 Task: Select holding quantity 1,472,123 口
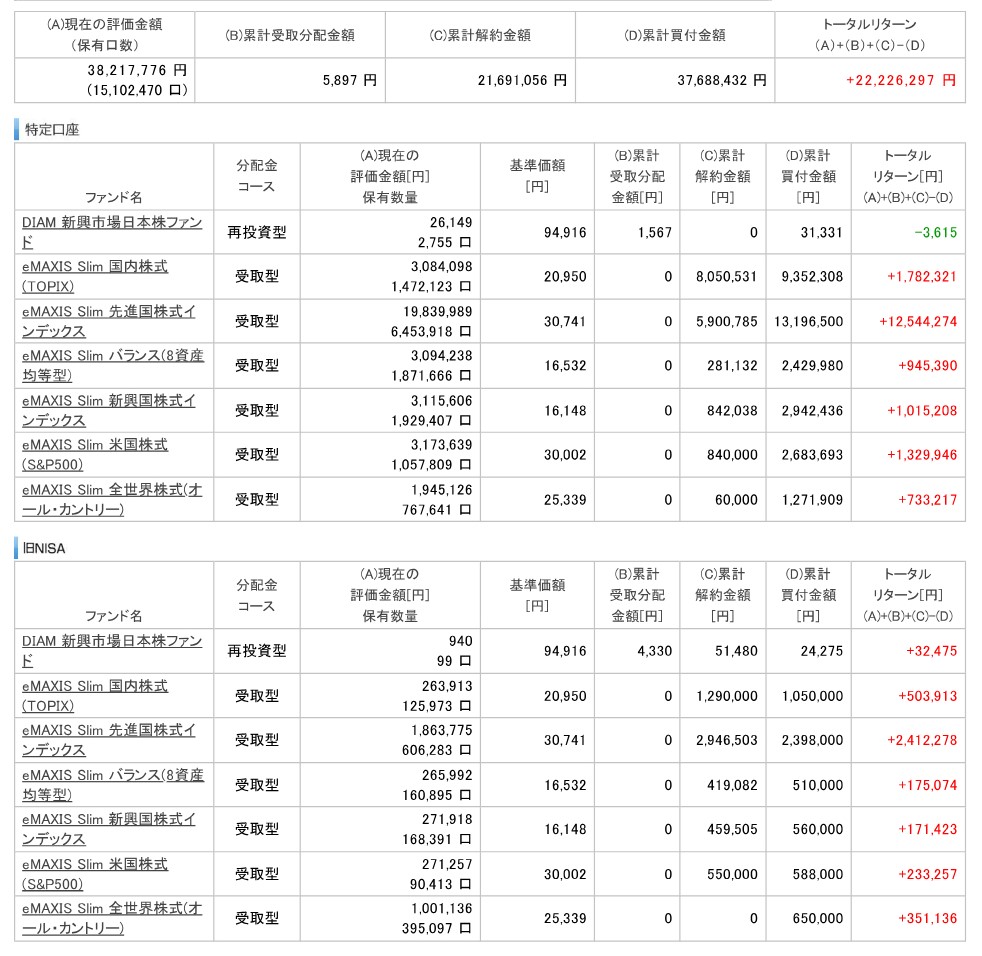(431, 286)
